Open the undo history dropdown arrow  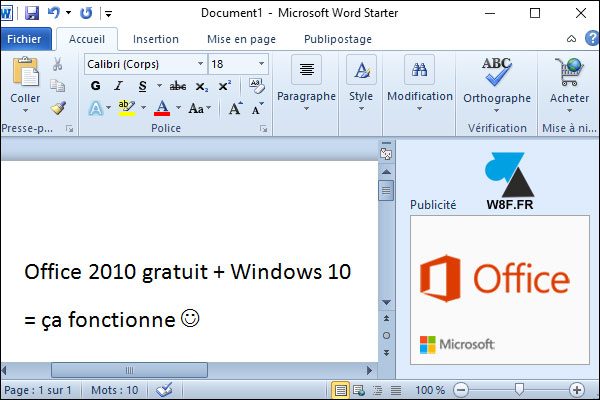(68, 13)
